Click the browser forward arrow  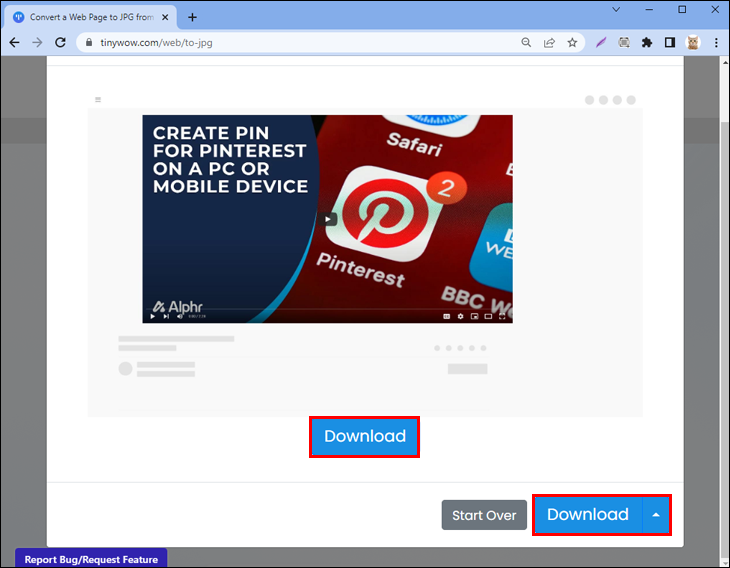point(37,43)
